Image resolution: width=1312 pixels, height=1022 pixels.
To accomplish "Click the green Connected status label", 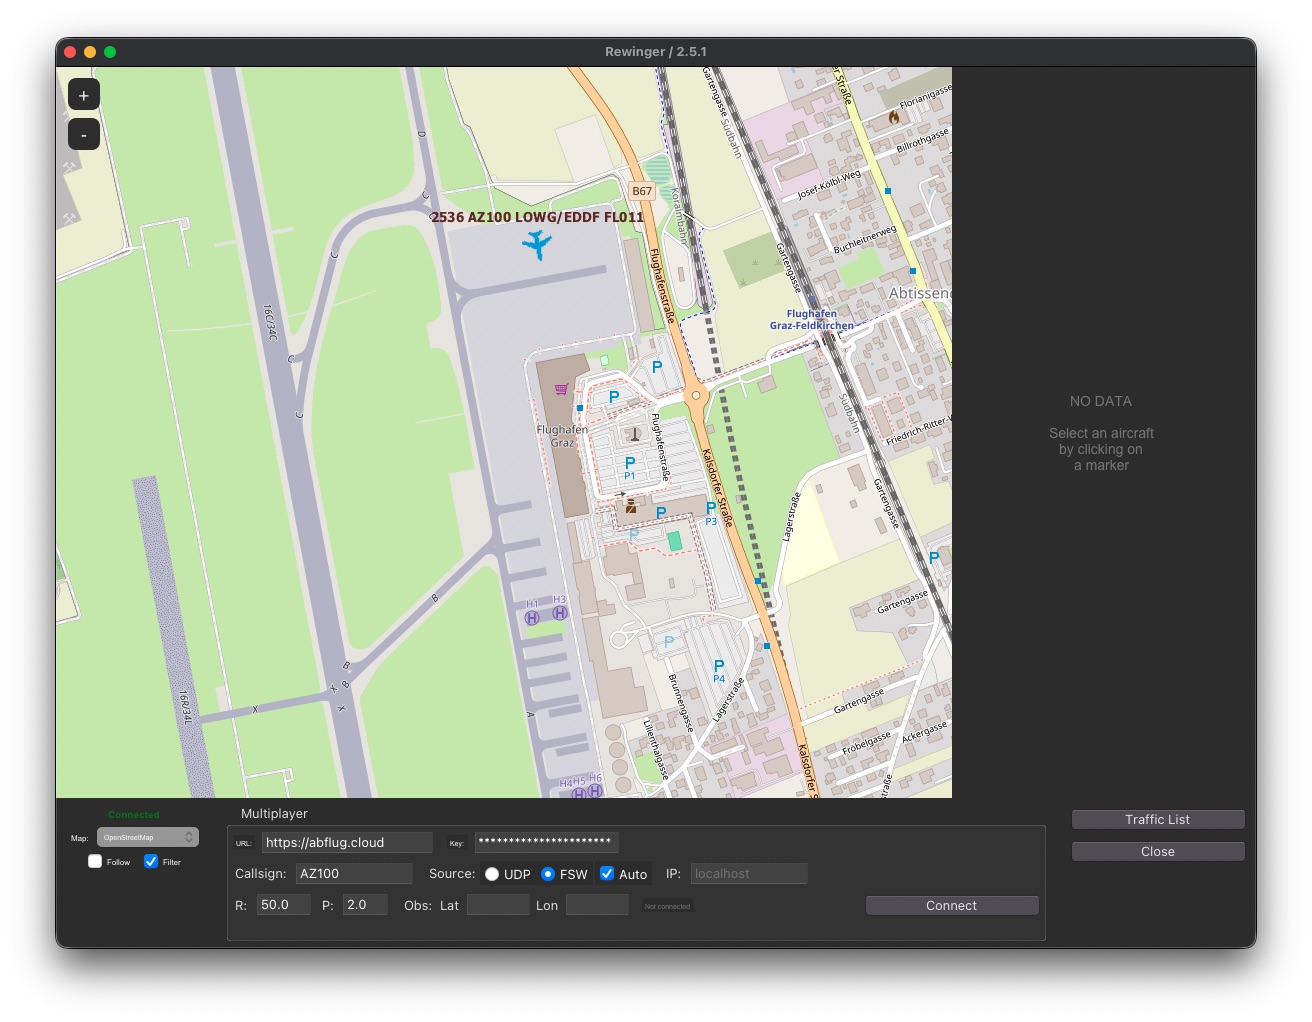I will (133, 814).
